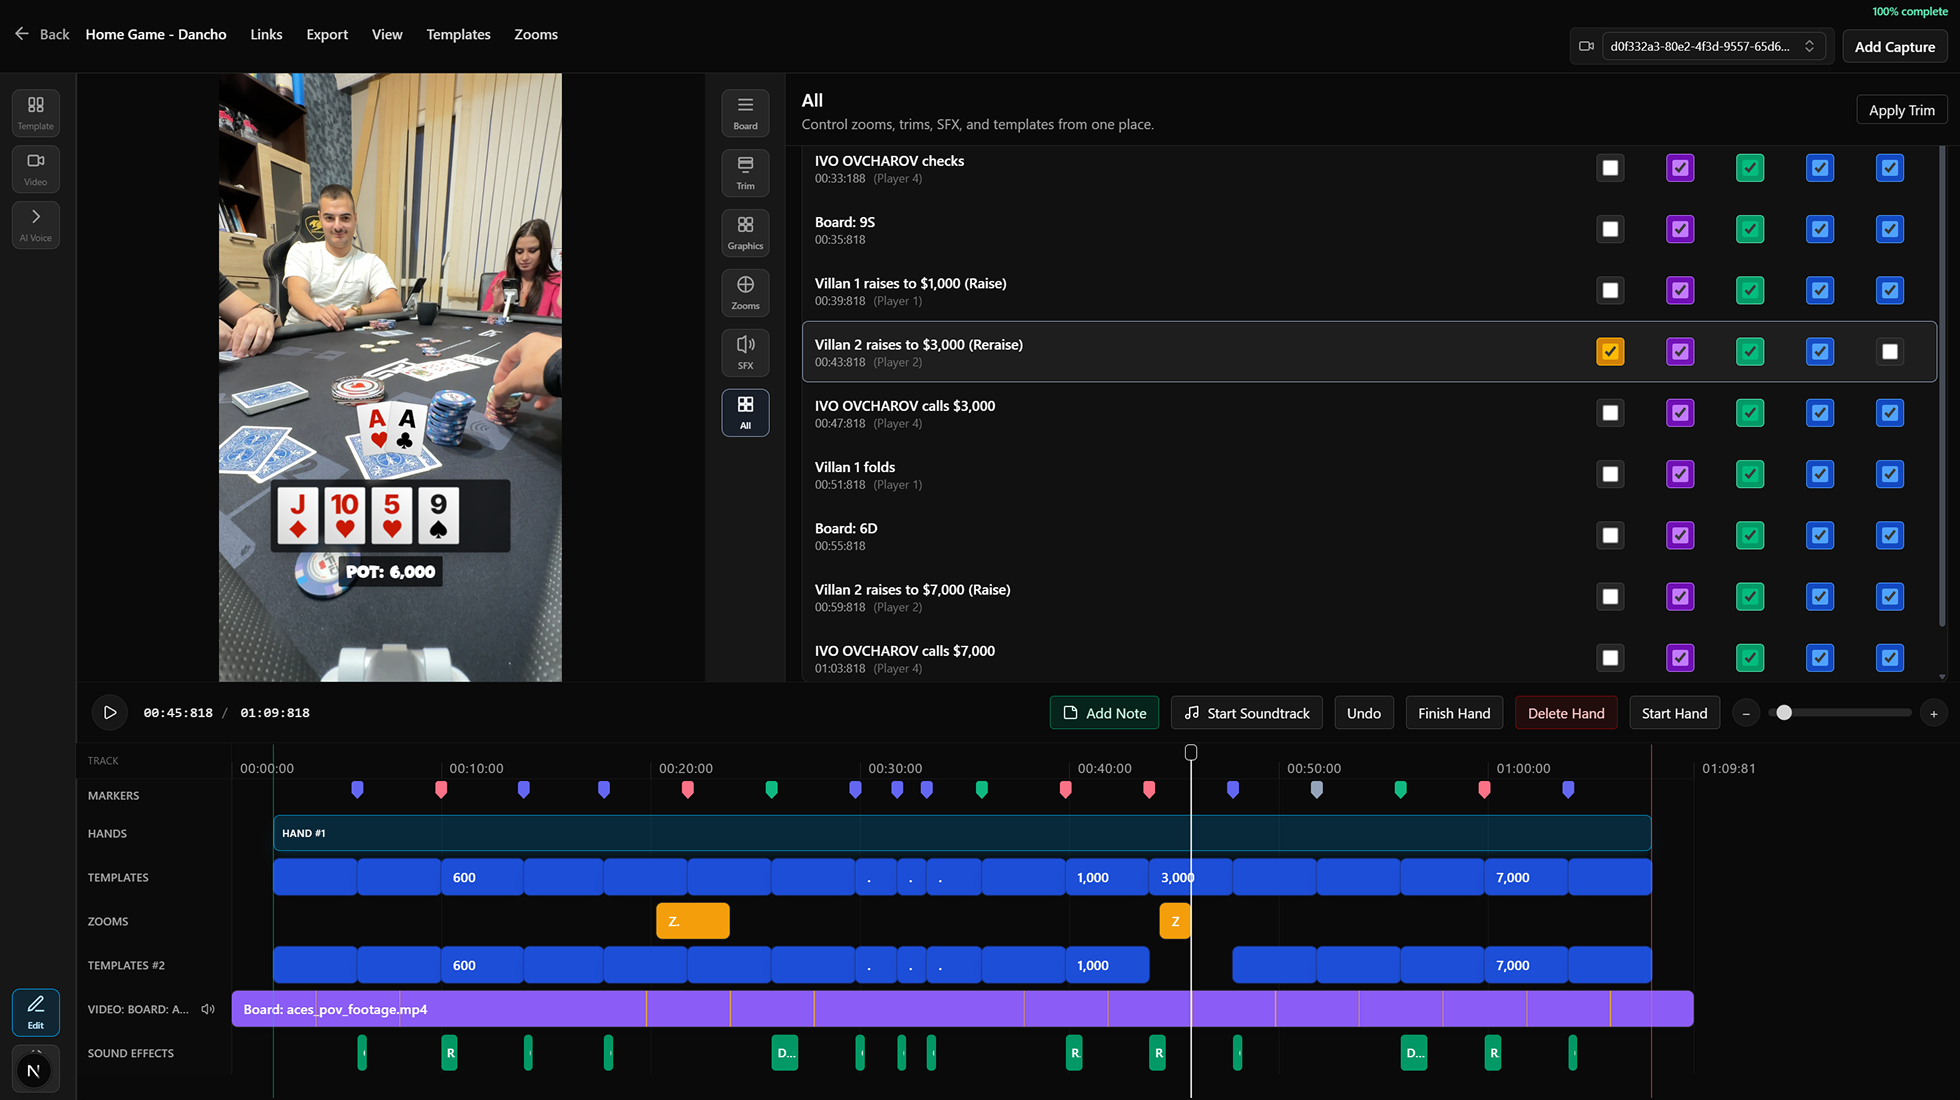The height and width of the screenshot is (1100, 1960).
Task: Open the Zooms panel icon
Action: (x=745, y=292)
